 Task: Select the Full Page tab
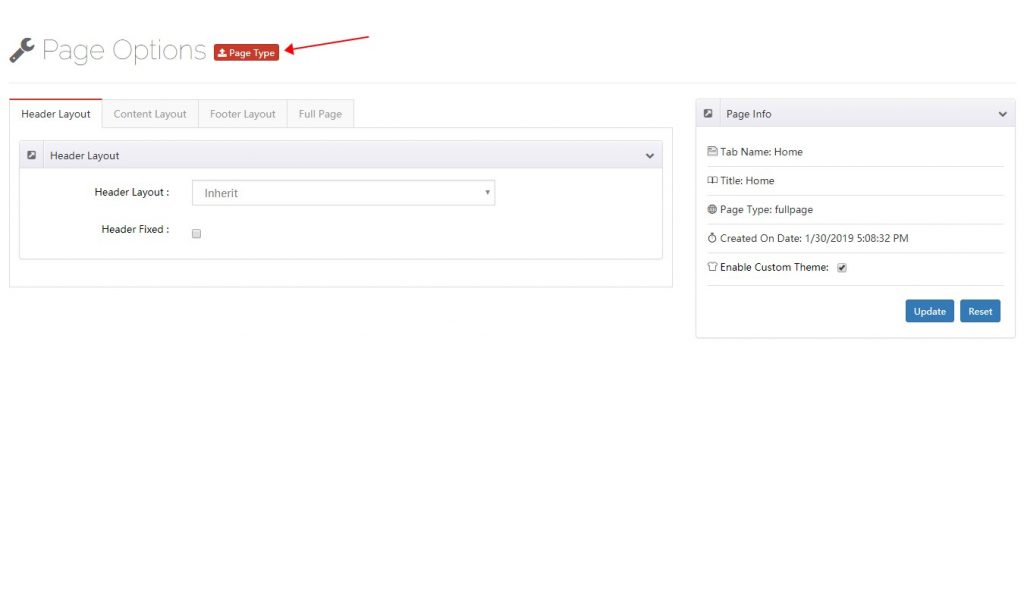319,113
